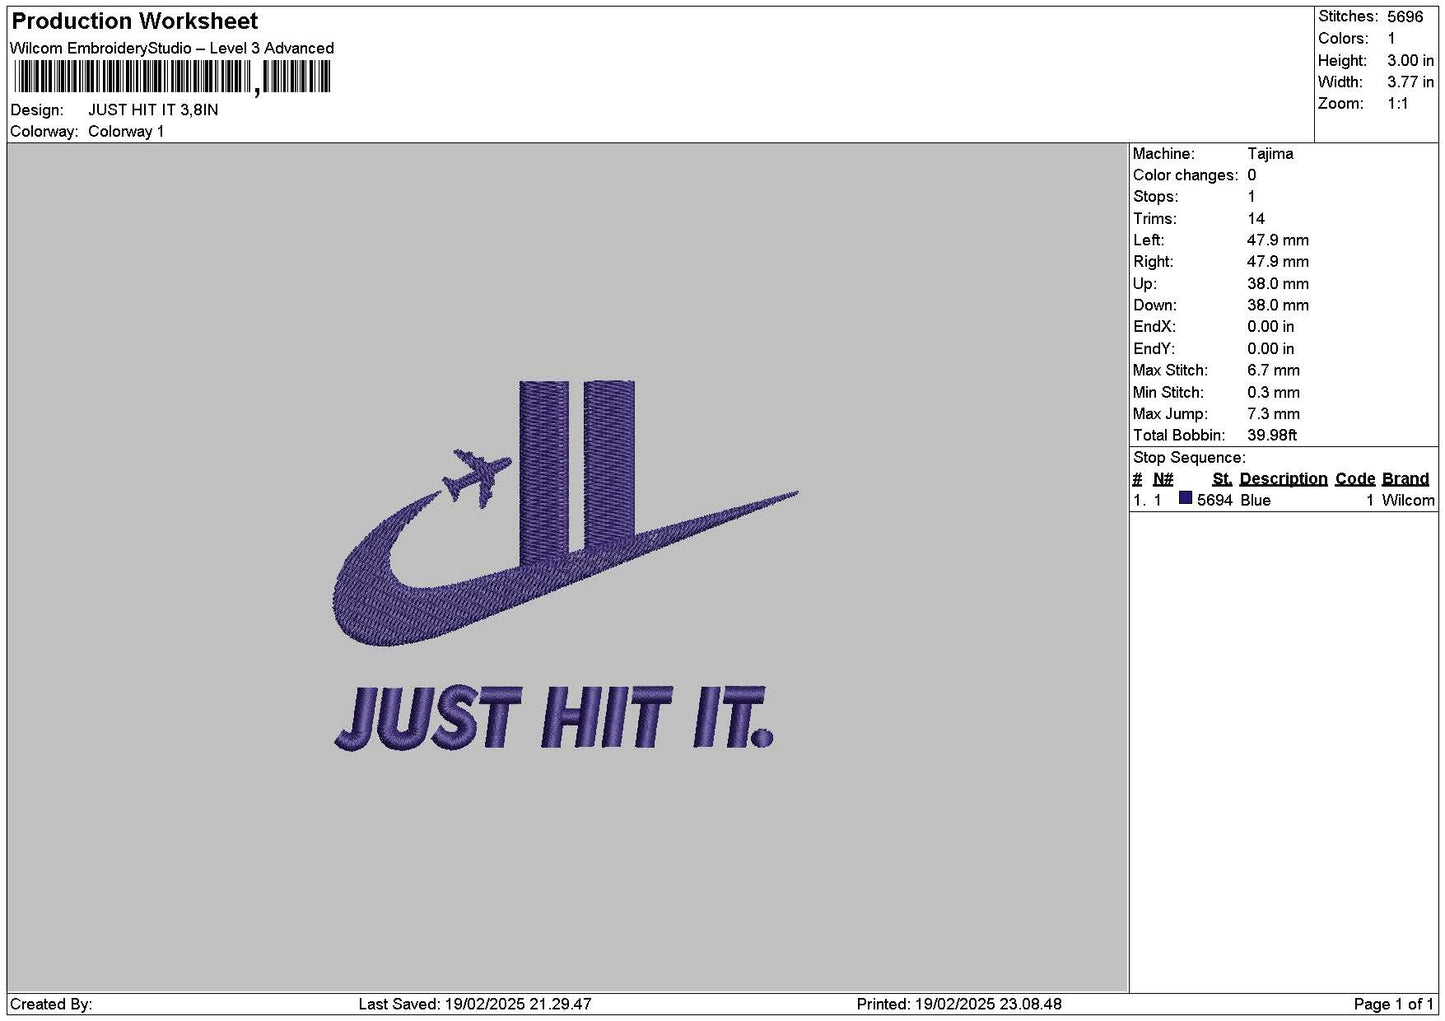Image resolution: width=1445 pixels, height=1021 pixels.
Task: Click the barcode under the worksheet title
Action: click(172, 77)
